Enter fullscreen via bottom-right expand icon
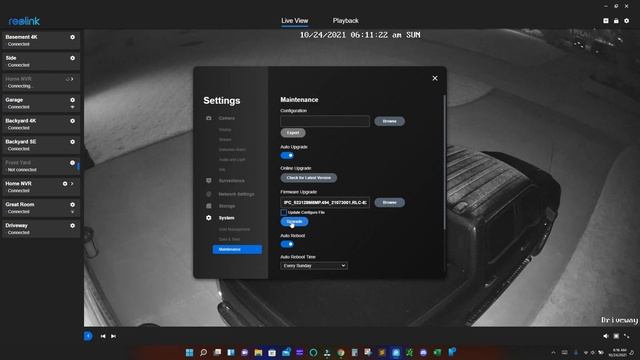 coord(627,336)
